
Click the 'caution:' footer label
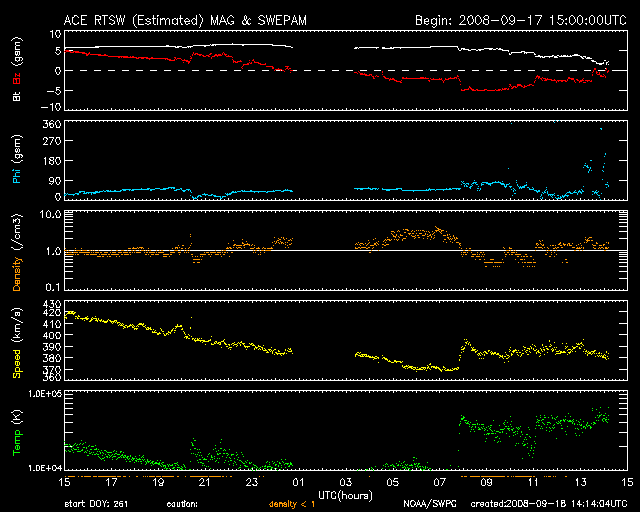point(182,504)
